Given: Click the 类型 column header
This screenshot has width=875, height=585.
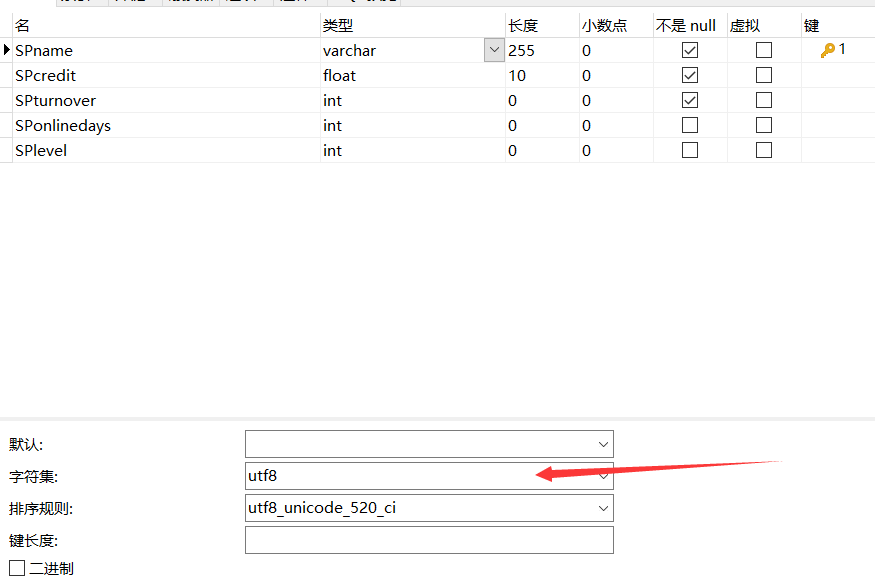Looking at the screenshot, I should tap(337, 24).
